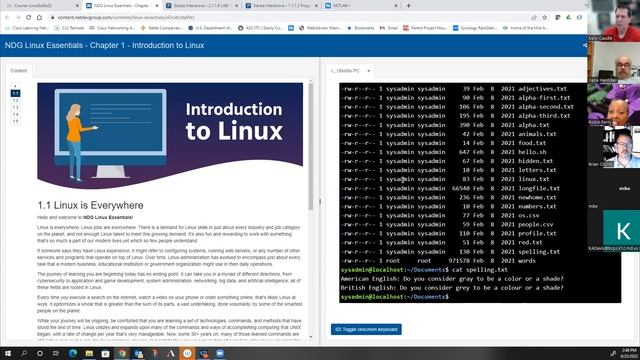Click the address bar URL field
The width and height of the screenshot is (640, 360).
pyautogui.click(x=286, y=18)
